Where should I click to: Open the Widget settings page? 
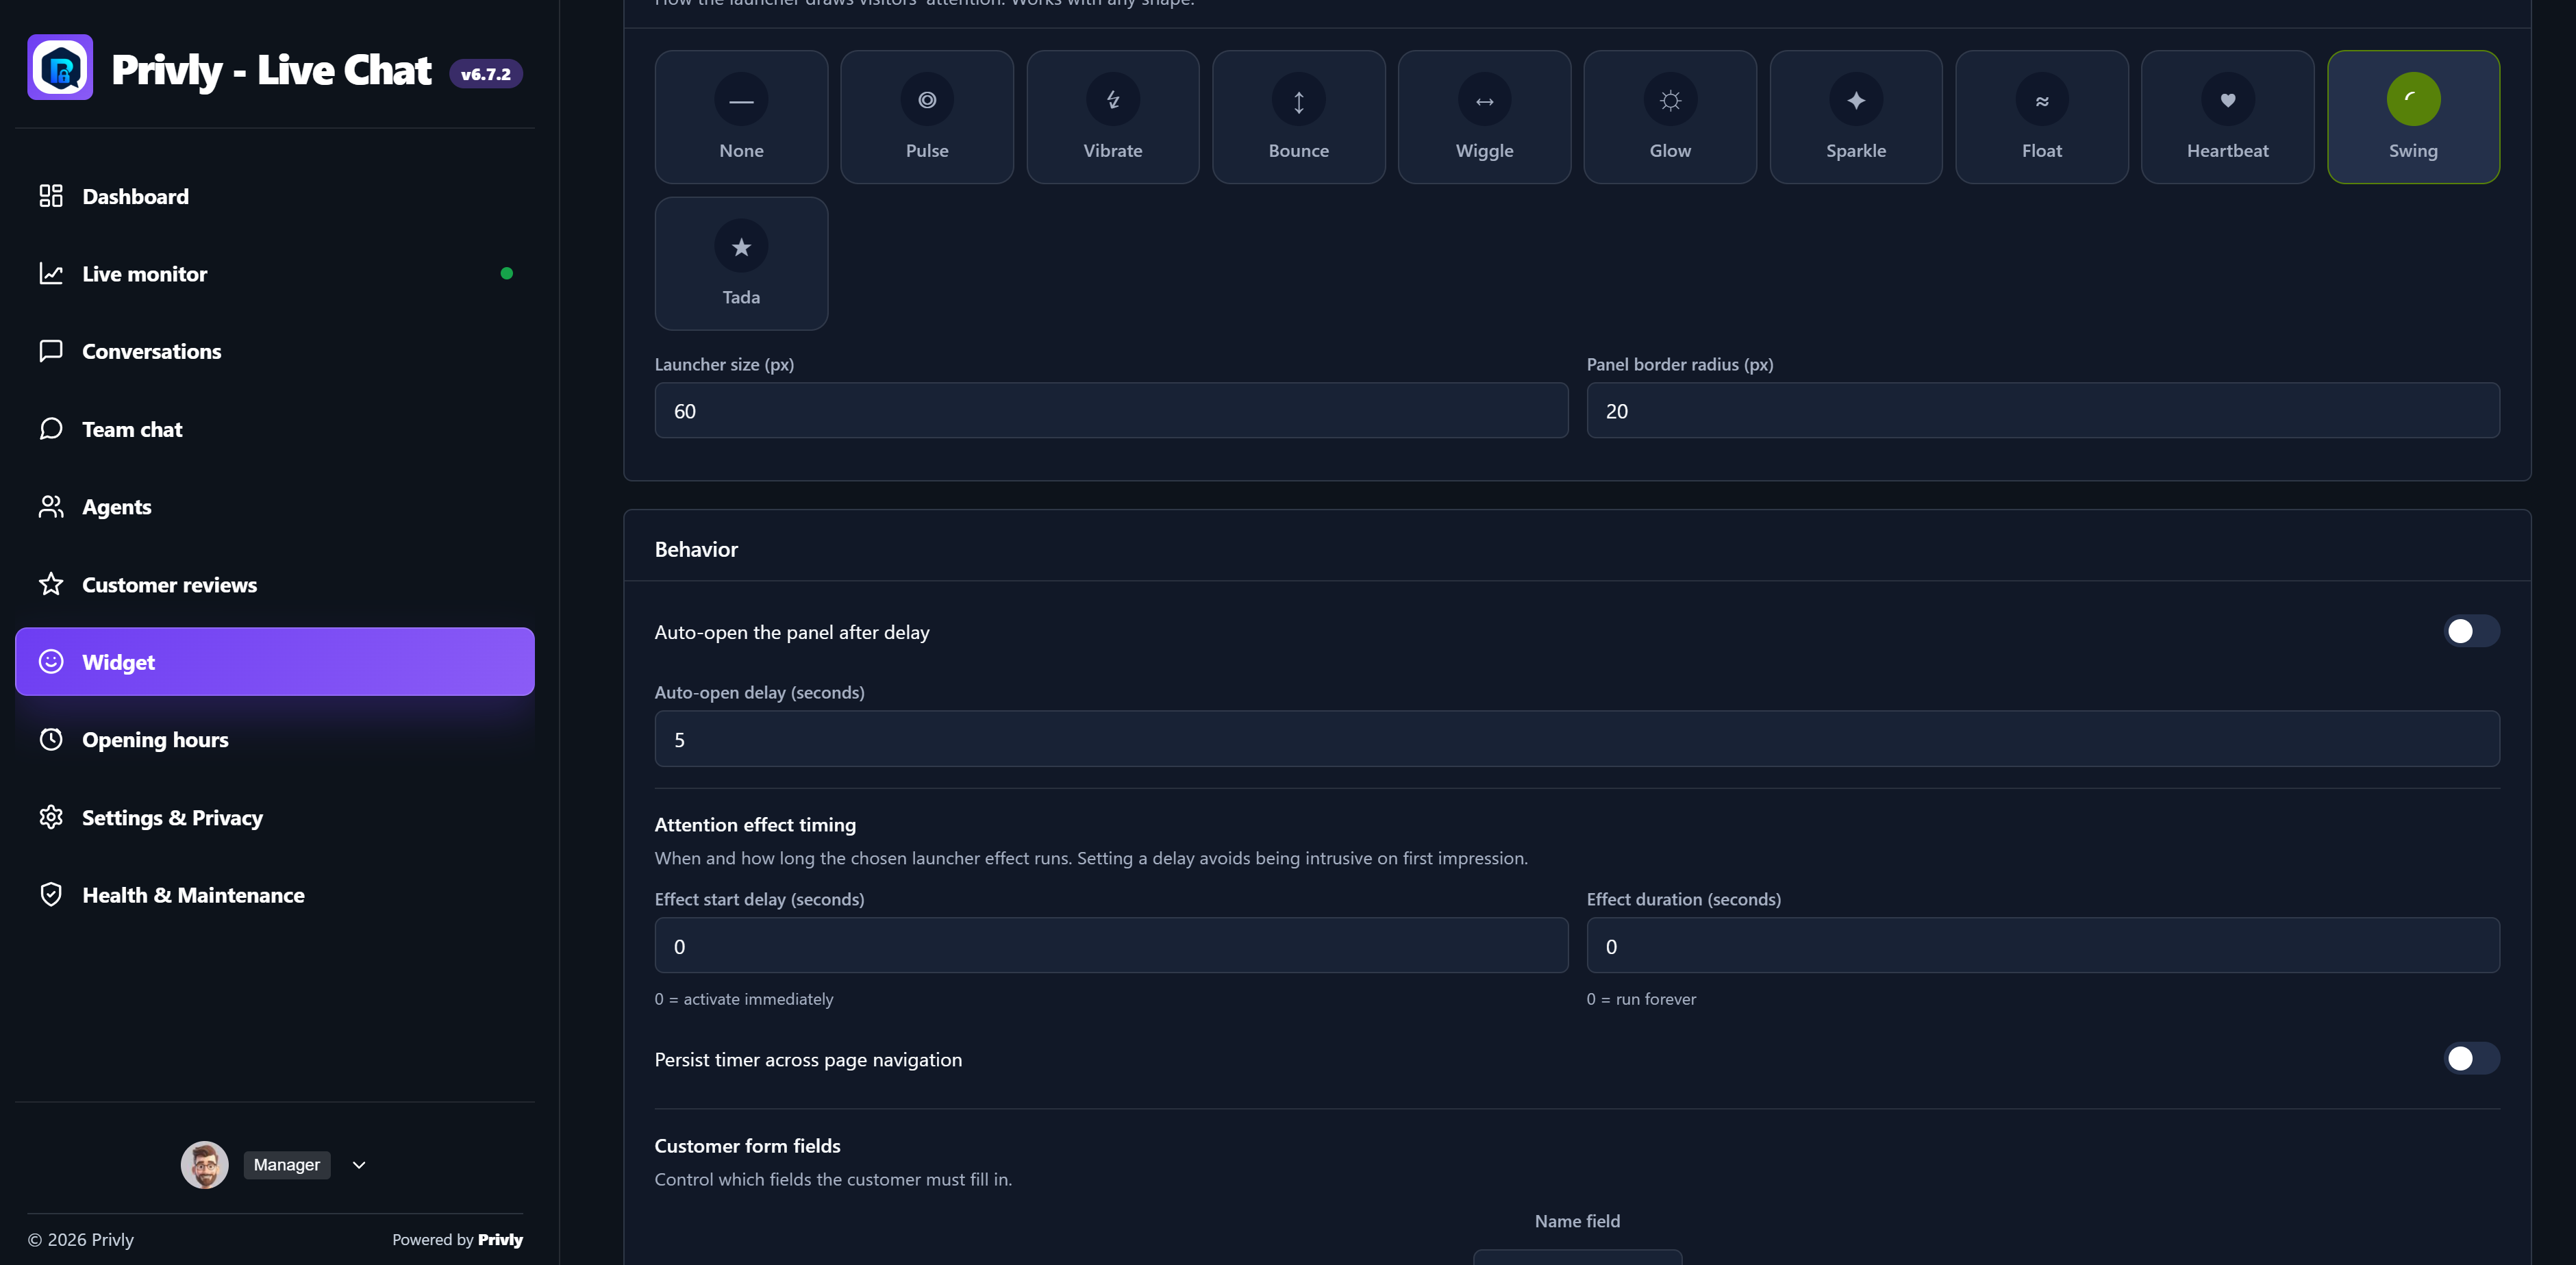click(275, 662)
